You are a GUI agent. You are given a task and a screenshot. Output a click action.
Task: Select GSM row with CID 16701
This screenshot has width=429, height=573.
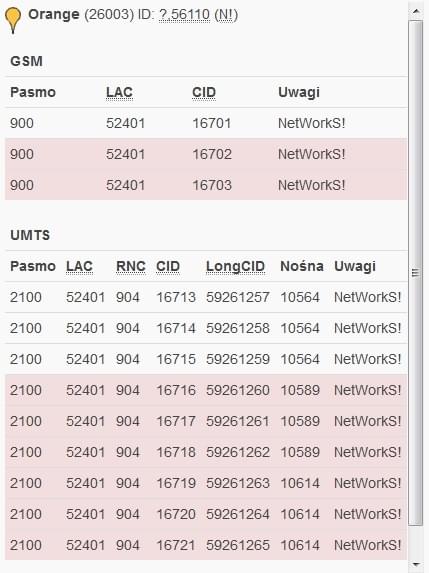(x=206, y=123)
